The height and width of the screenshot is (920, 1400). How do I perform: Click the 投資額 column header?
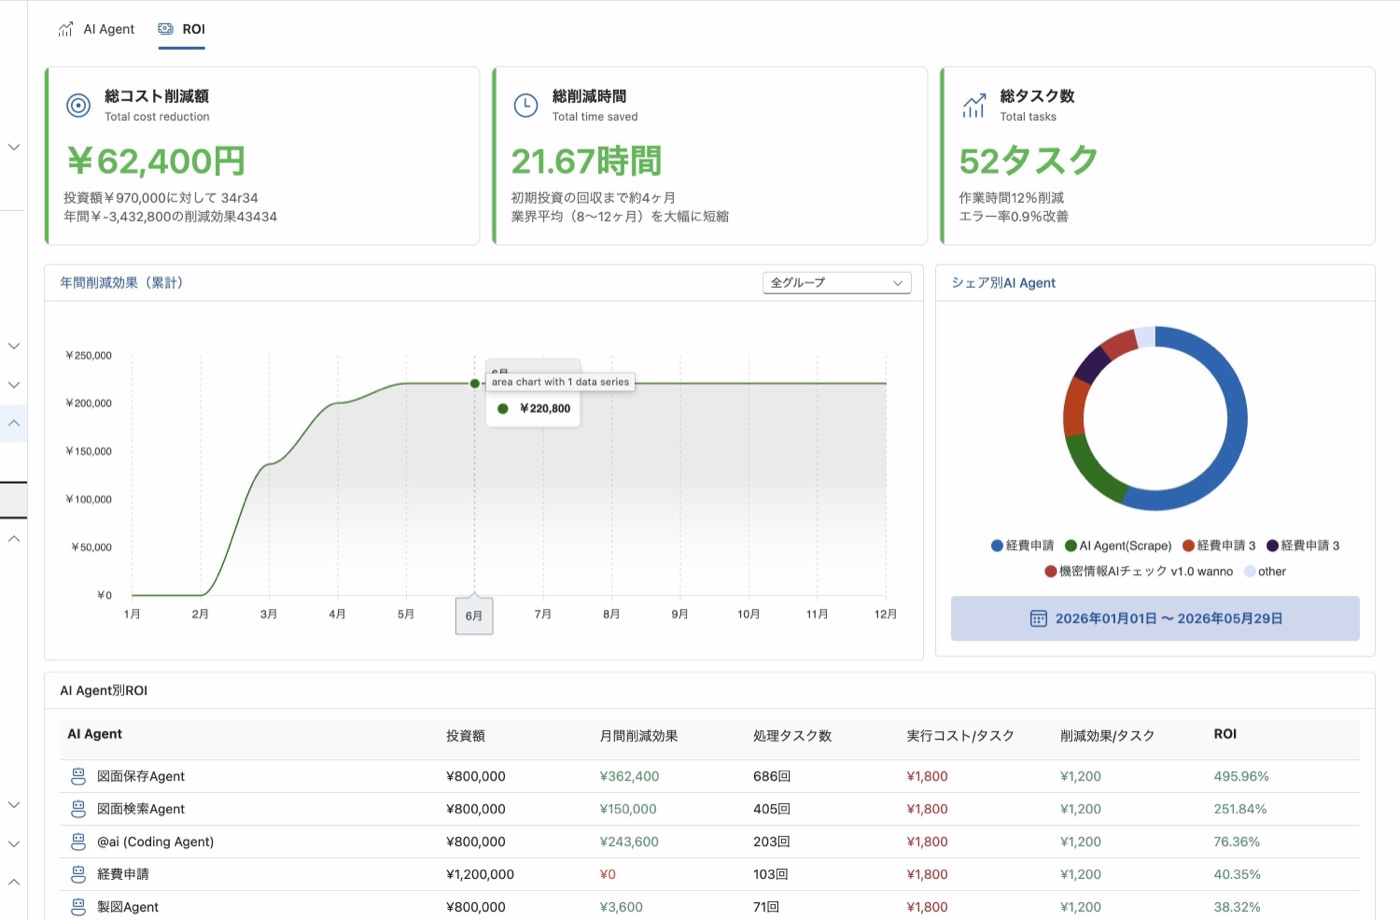(466, 735)
